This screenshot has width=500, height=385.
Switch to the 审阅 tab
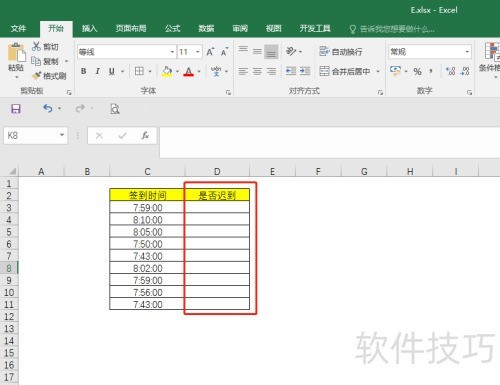click(x=240, y=29)
